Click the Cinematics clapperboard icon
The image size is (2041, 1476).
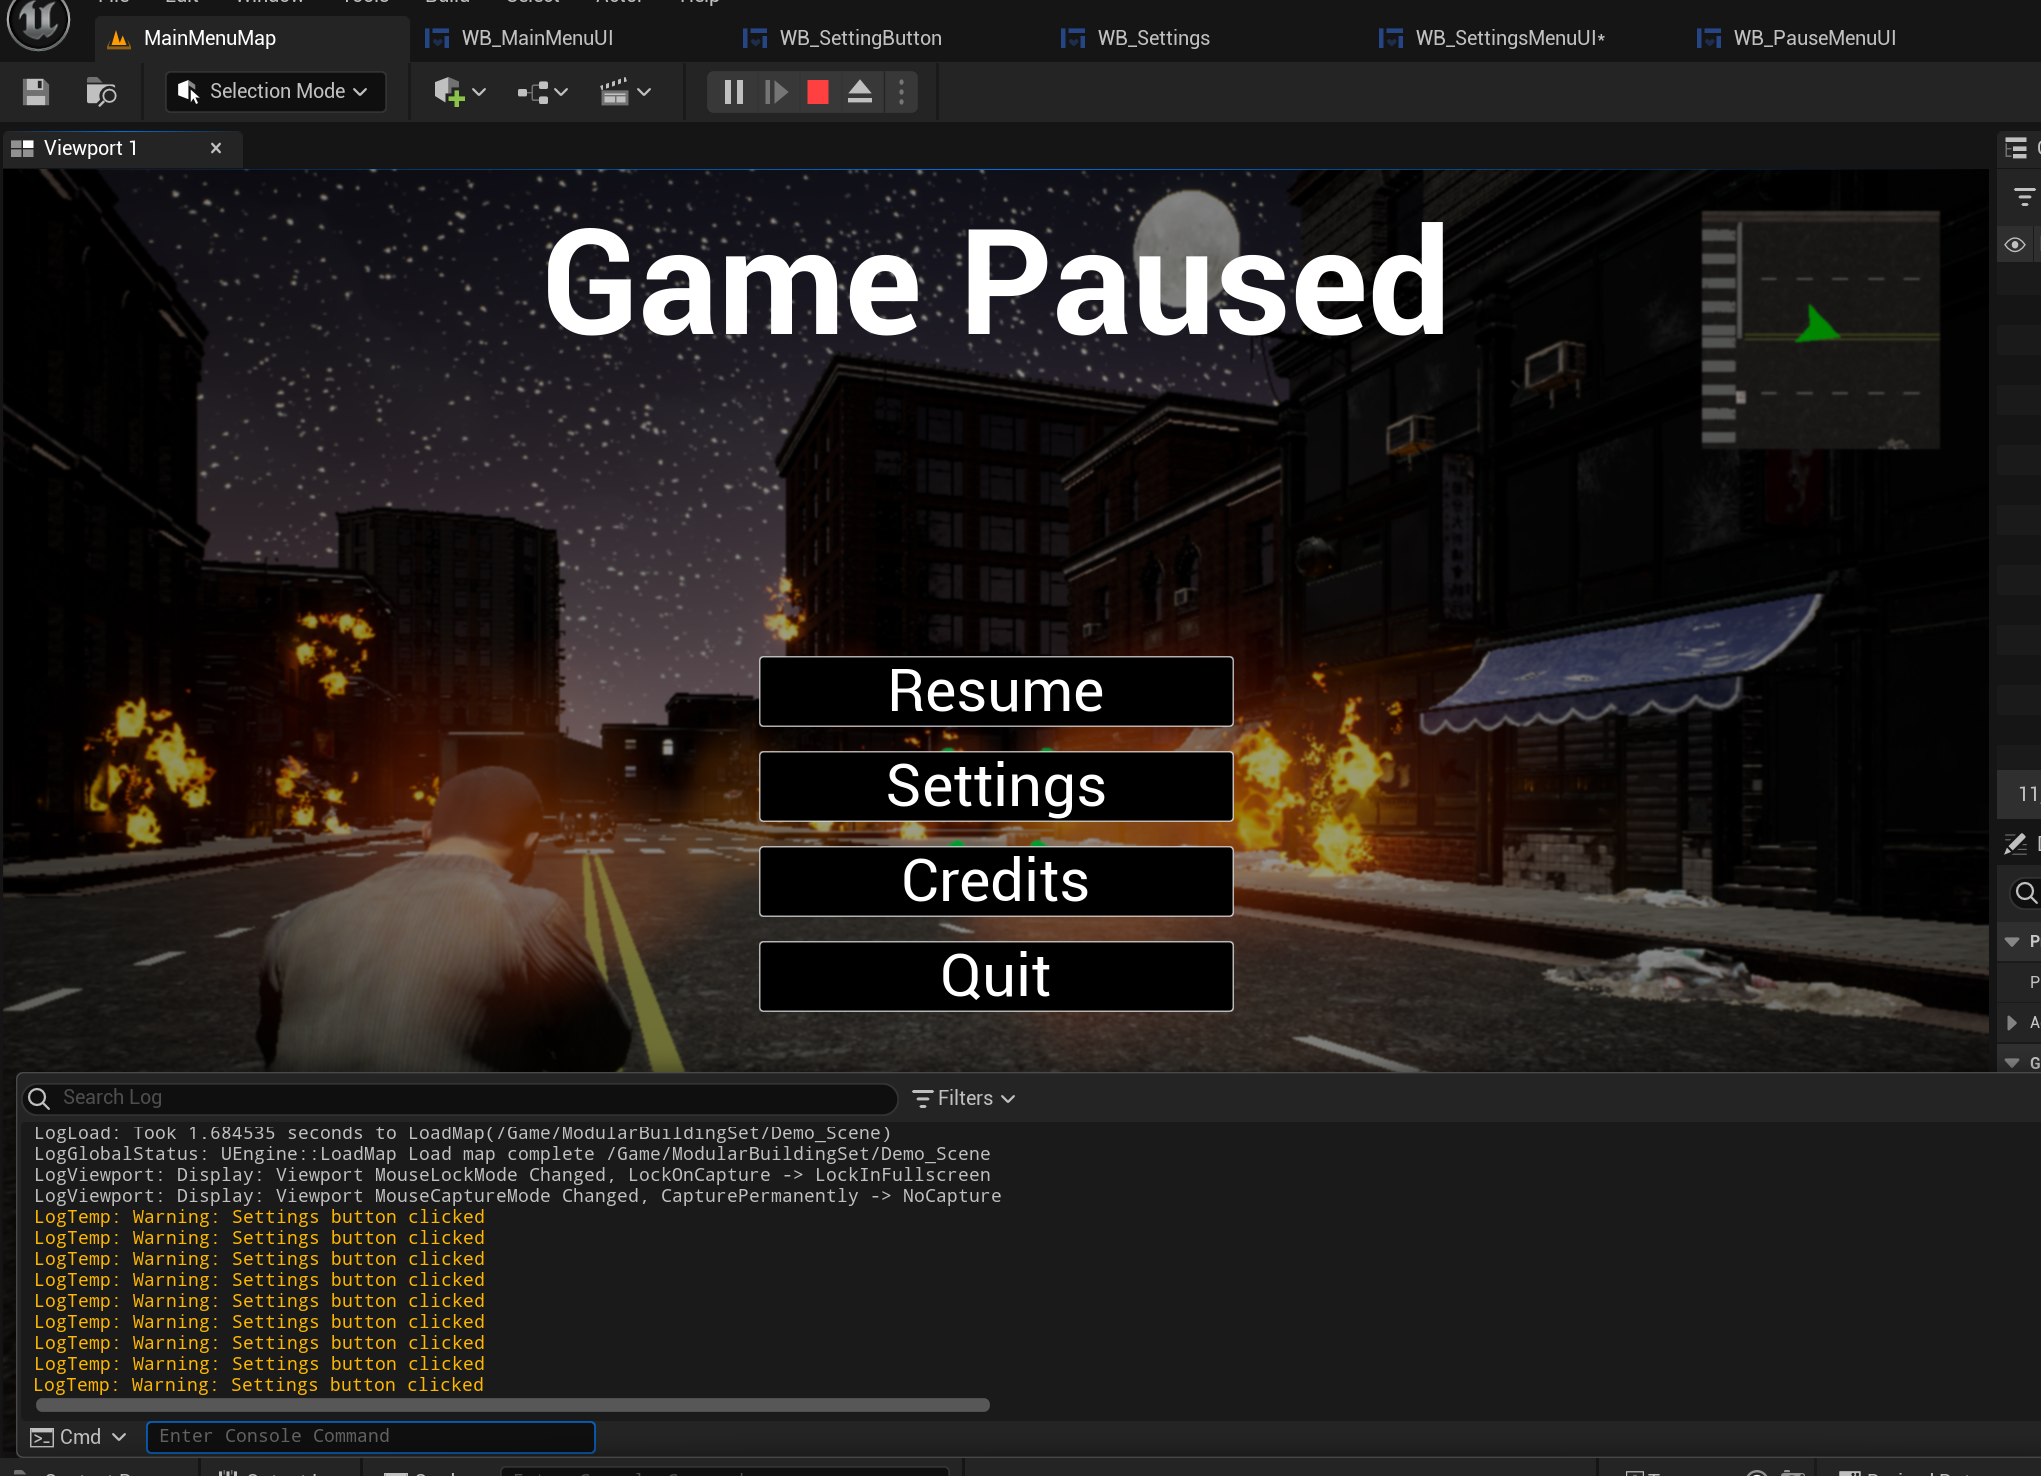coord(614,92)
